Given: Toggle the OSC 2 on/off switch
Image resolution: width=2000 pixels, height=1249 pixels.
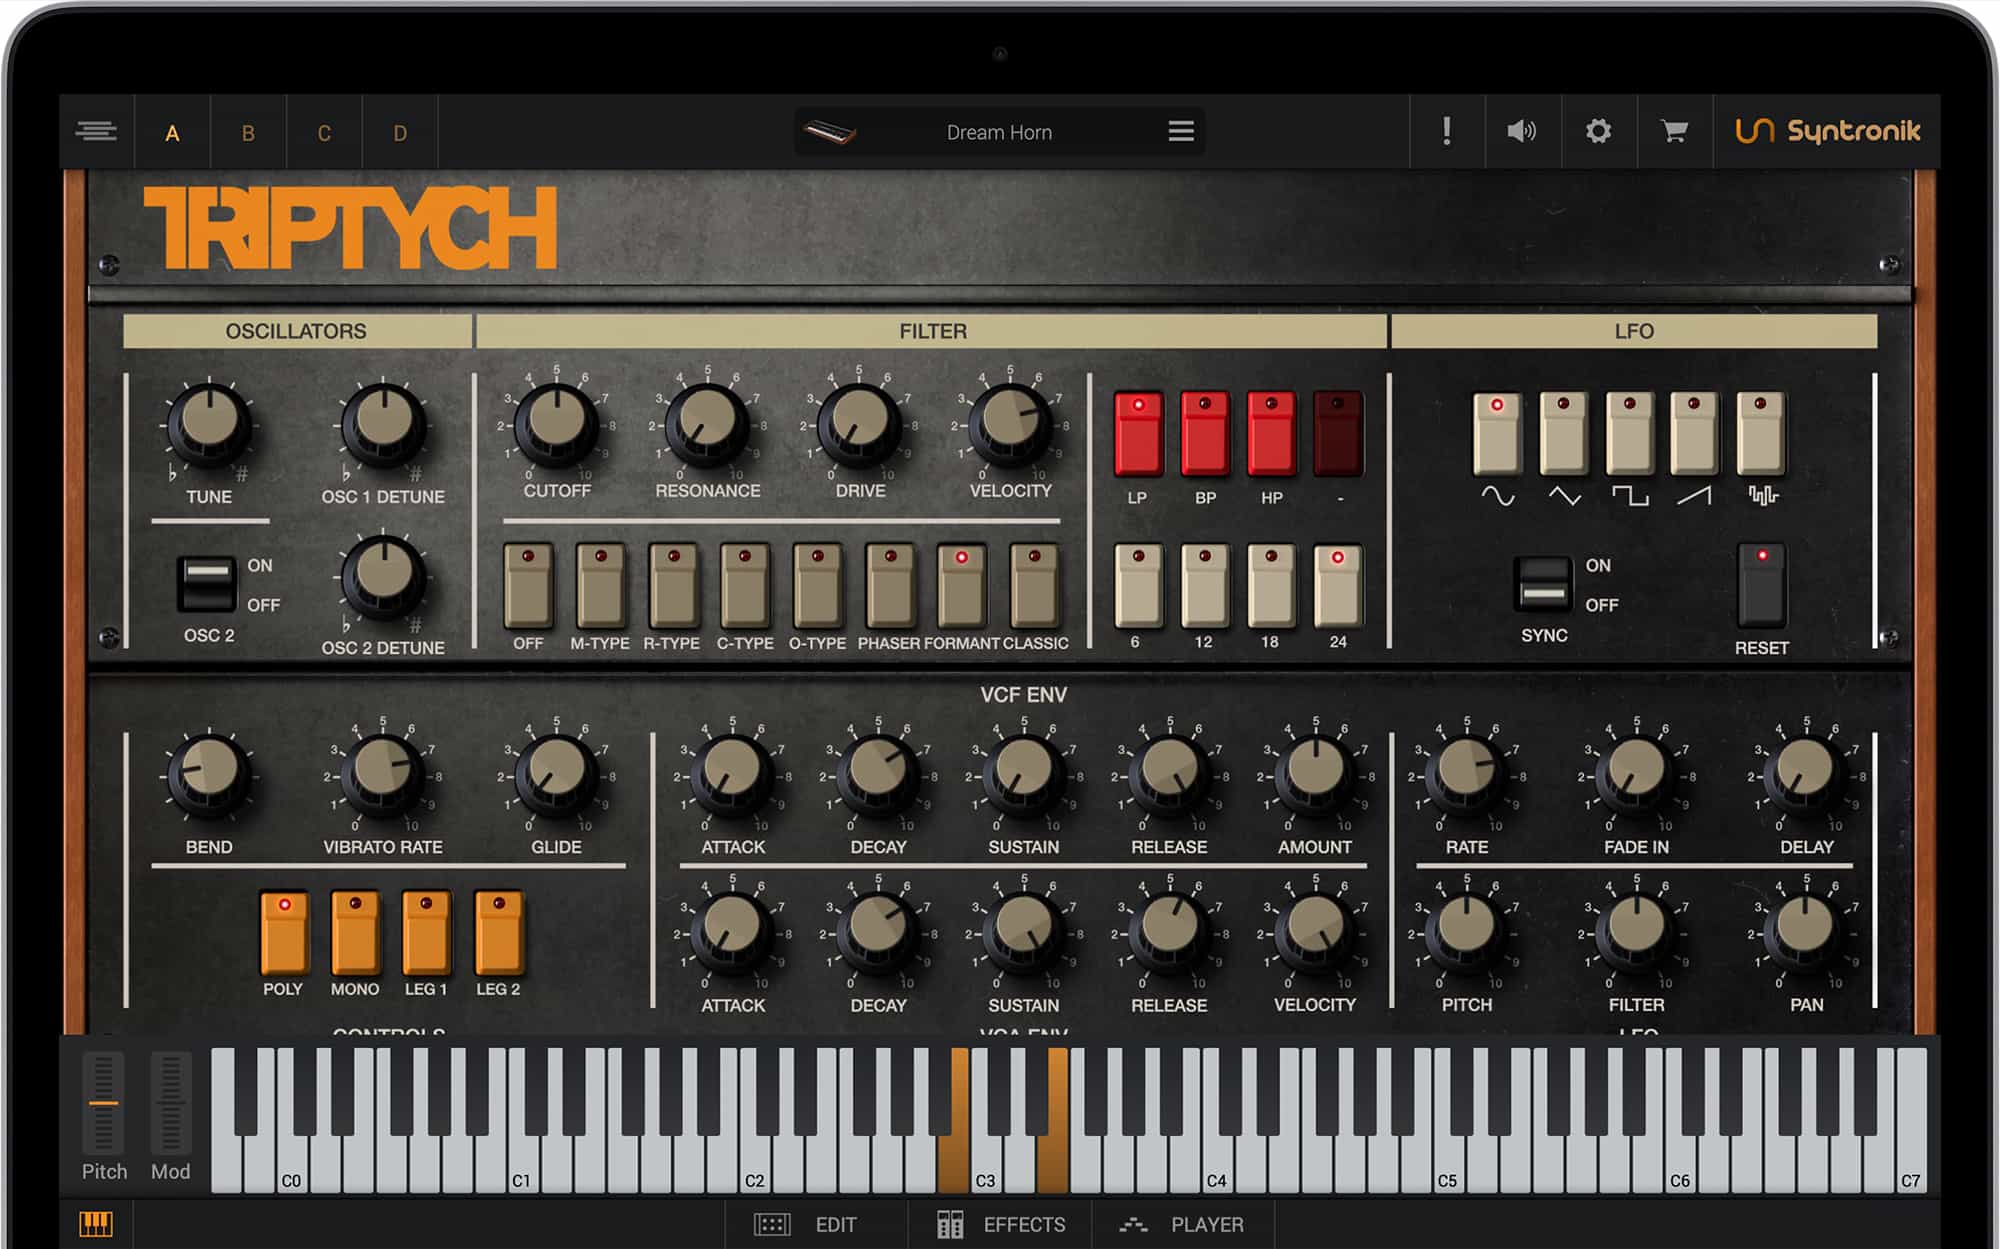Looking at the screenshot, I should 207,584.
